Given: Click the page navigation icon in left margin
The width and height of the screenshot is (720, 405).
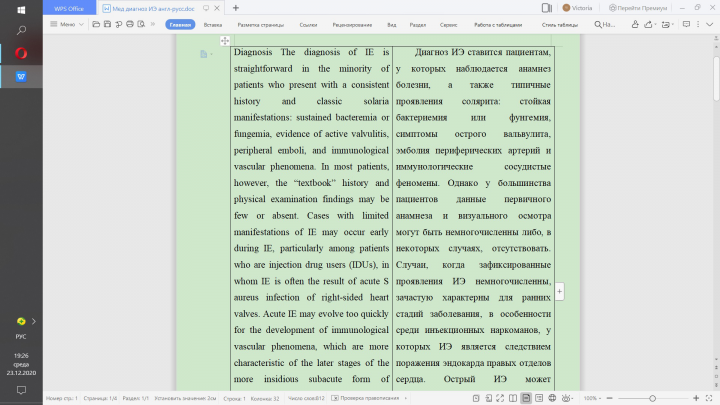Looking at the screenshot, I should click(204, 54).
